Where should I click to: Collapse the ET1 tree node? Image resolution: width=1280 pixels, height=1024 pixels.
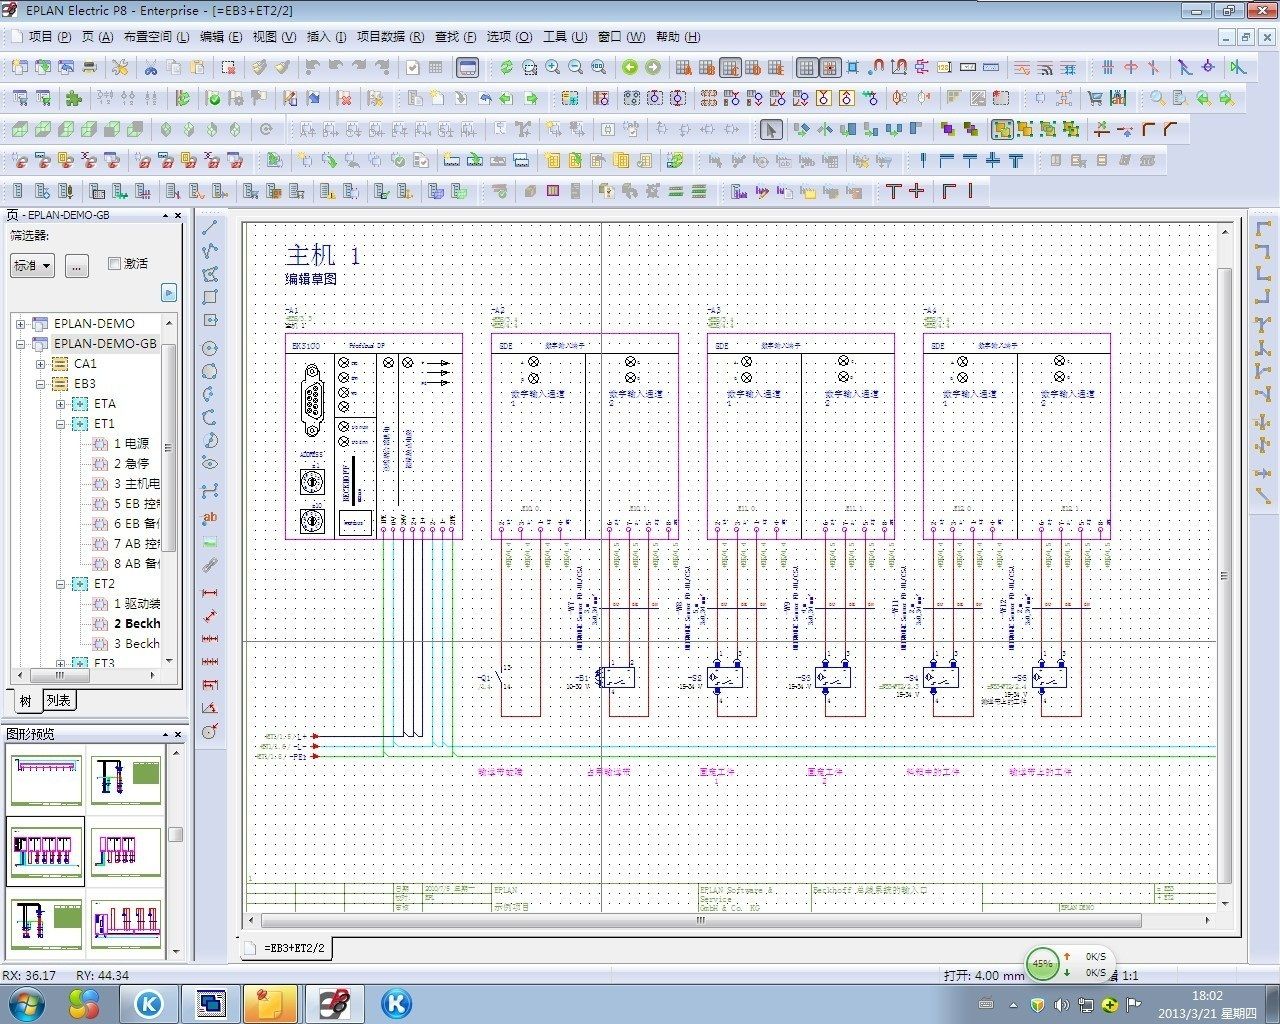61,424
